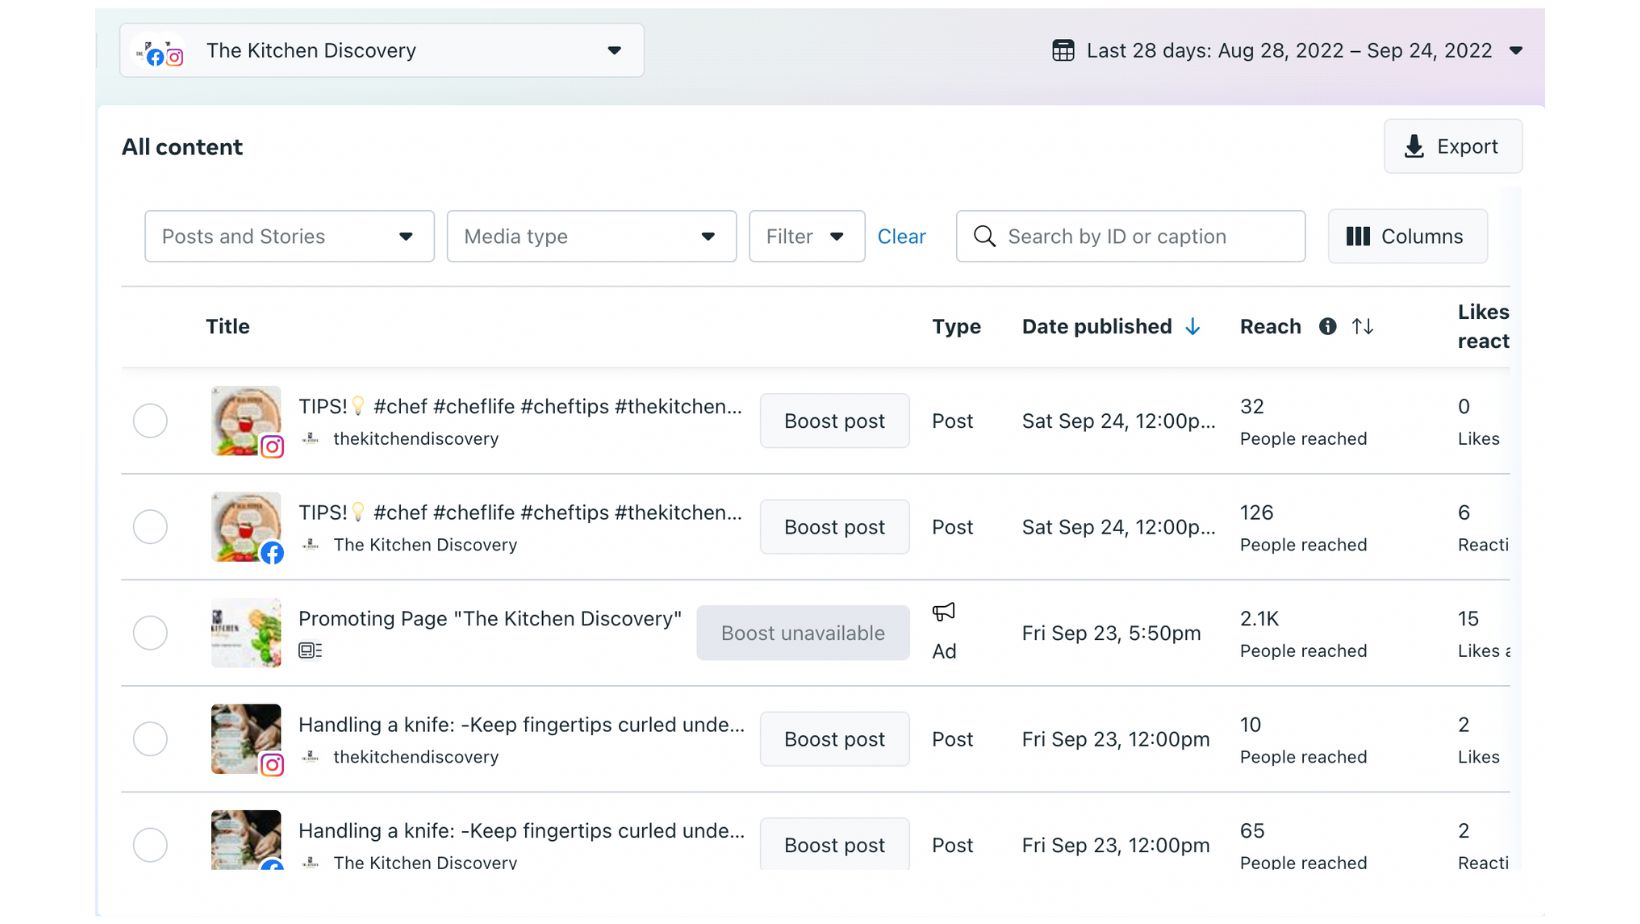
Task: Click the Reach sort arrows icon
Action: click(1362, 326)
